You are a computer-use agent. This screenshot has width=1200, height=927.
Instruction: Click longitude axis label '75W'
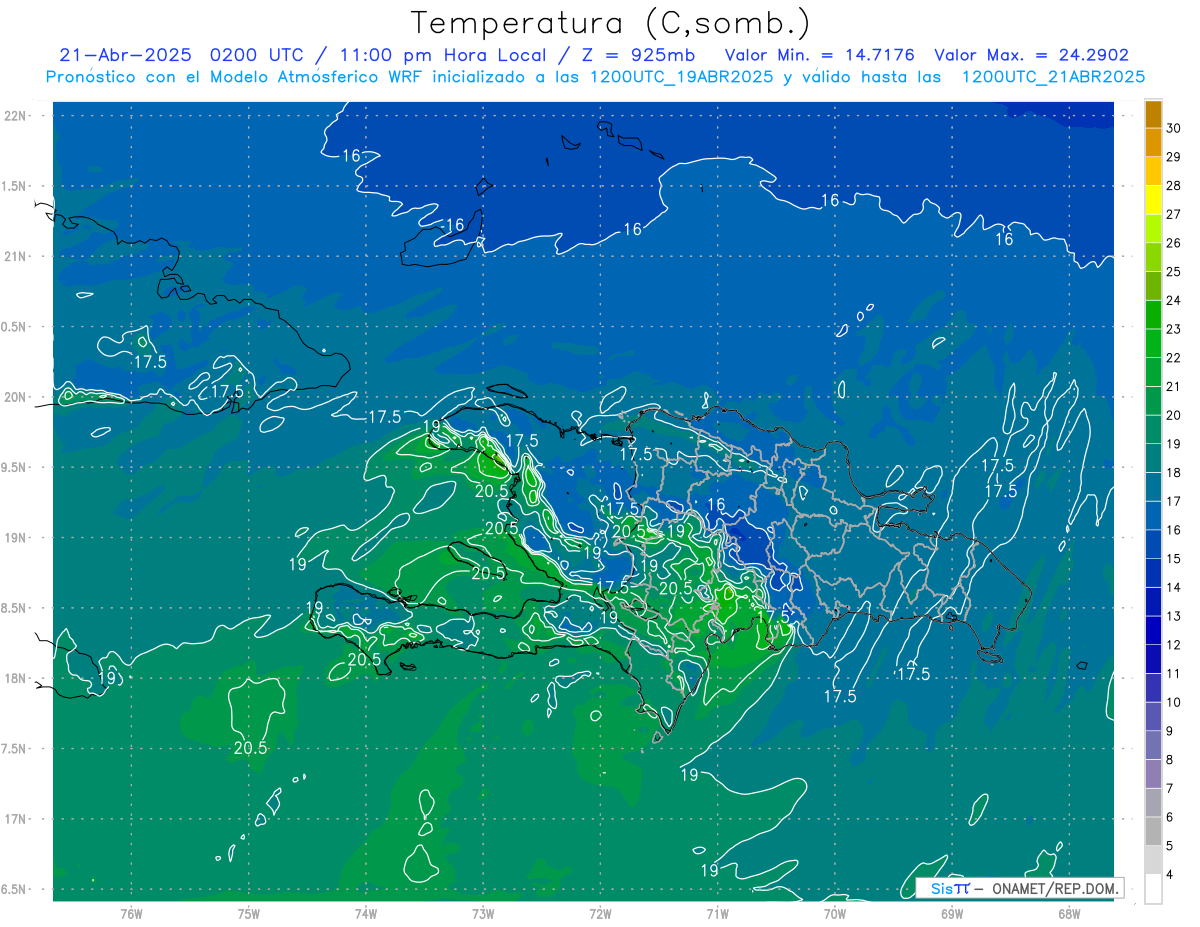pos(248,913)
